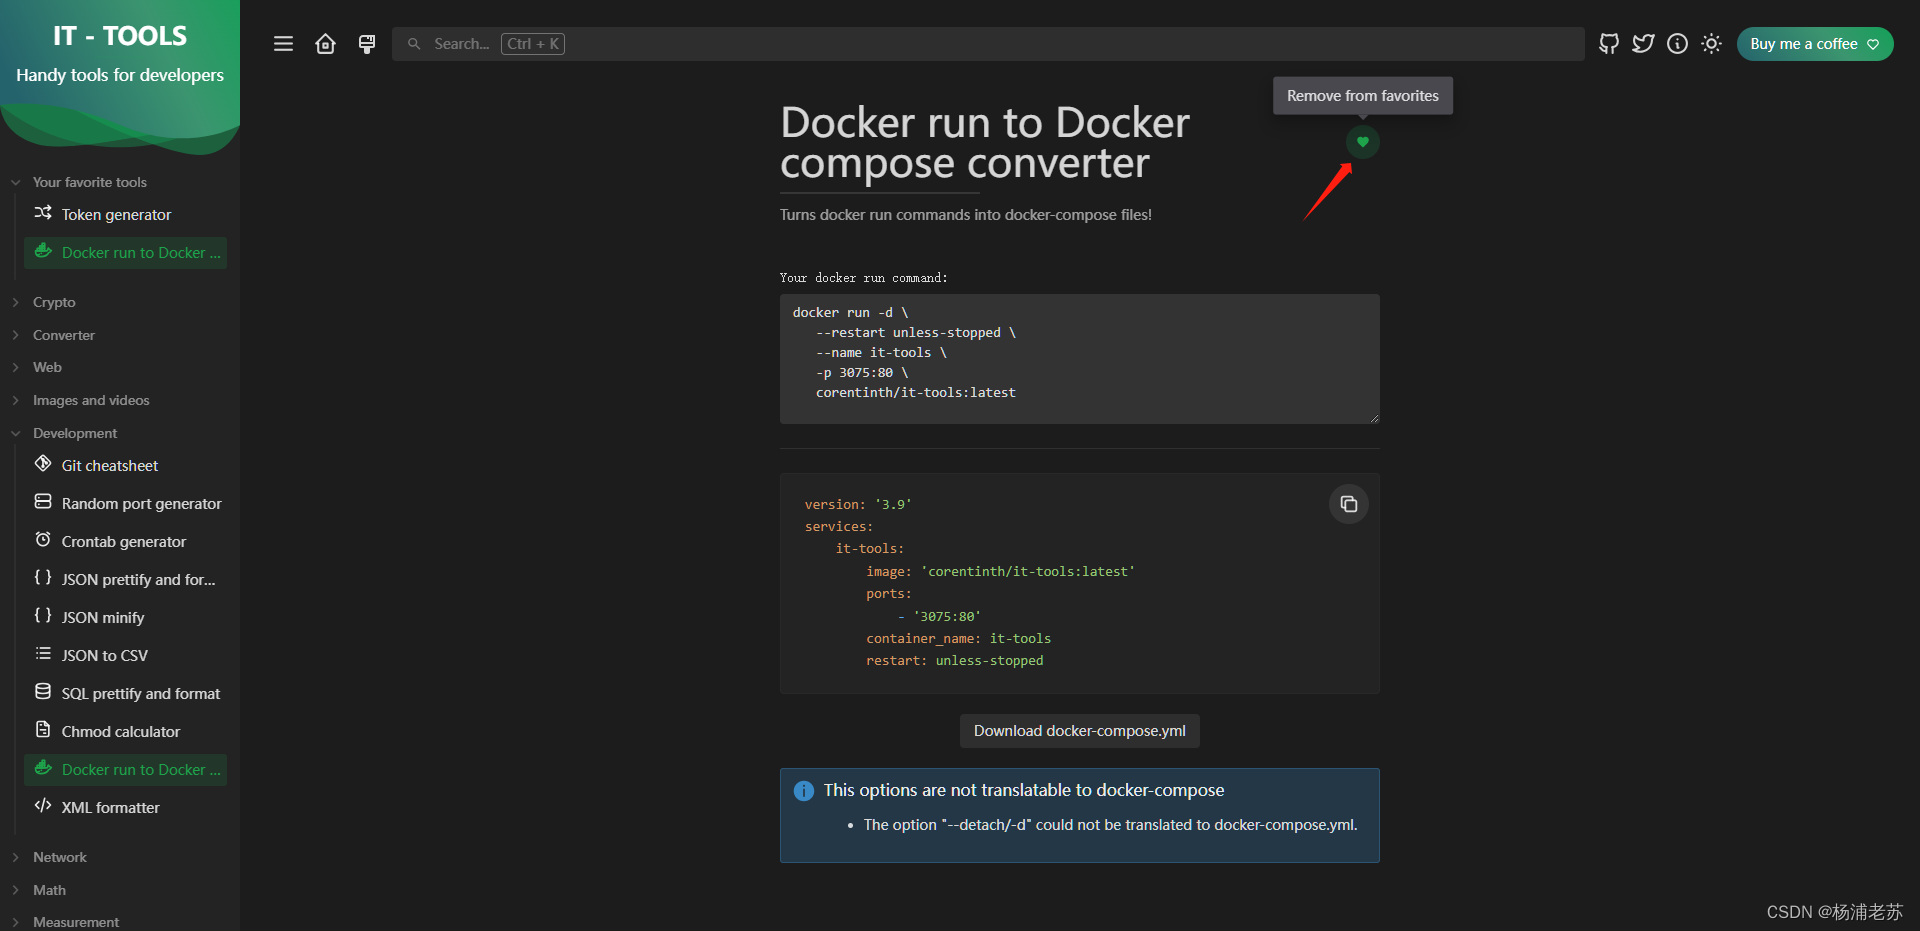The width and height of the screenshot is (1920, 931).
Task: Toggle the sidebar hamburger menu
Action: [x=283, y=44]
